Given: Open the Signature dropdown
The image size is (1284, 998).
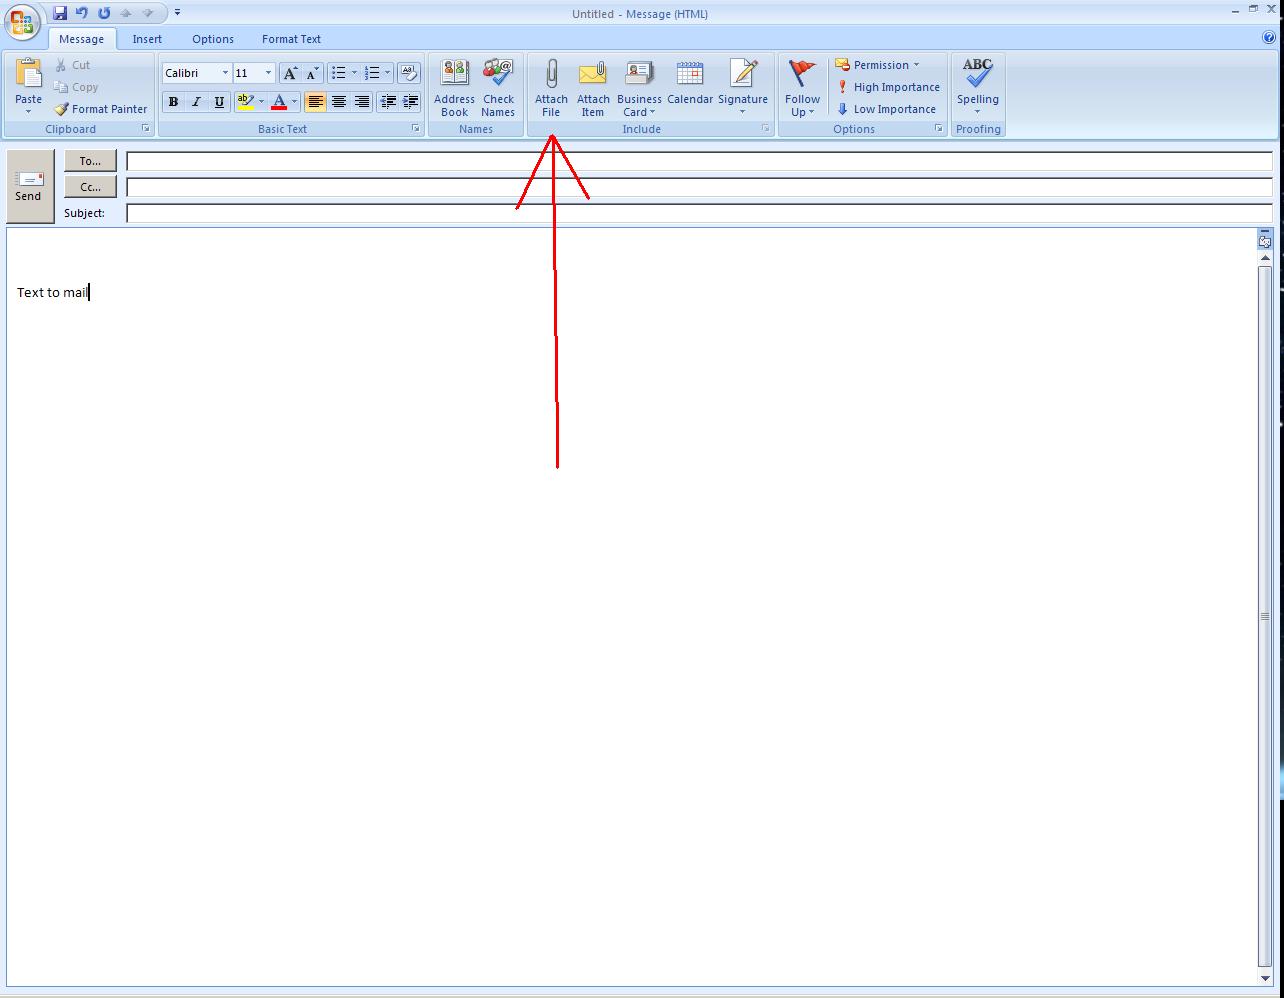Looking at the screenshot, I should coord(743,88).
